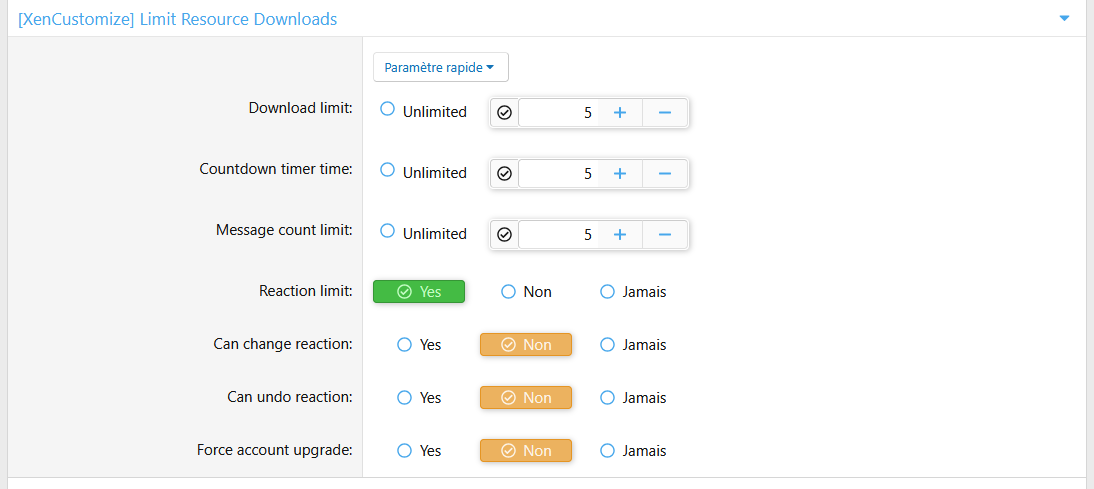Click minus icon for Countdown timer time
Screen dimensions: 1094x489
point(664,174)
